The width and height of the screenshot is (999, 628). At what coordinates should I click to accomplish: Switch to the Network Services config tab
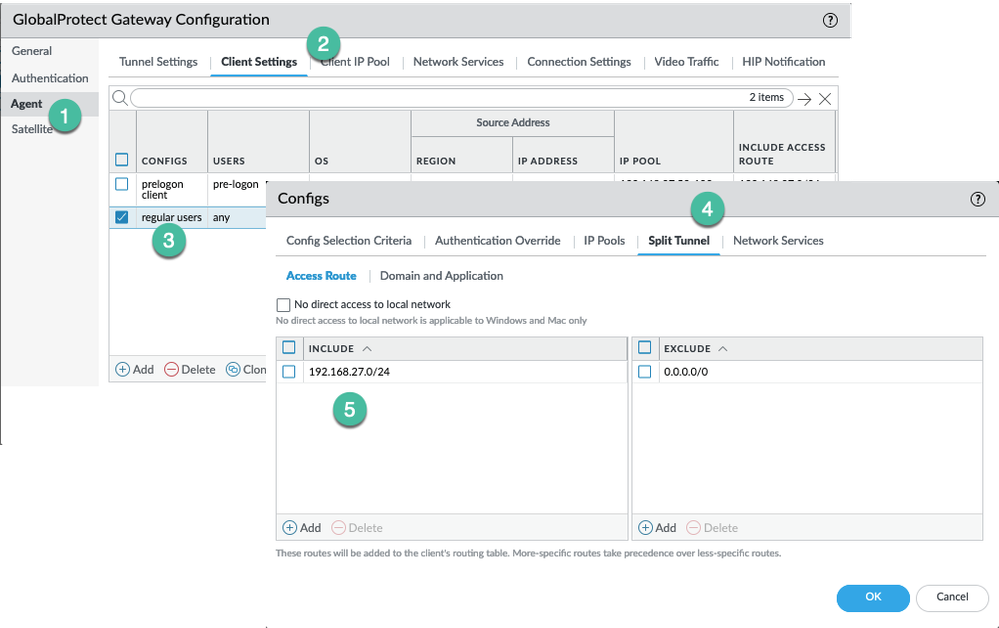[x=778, y=240]
